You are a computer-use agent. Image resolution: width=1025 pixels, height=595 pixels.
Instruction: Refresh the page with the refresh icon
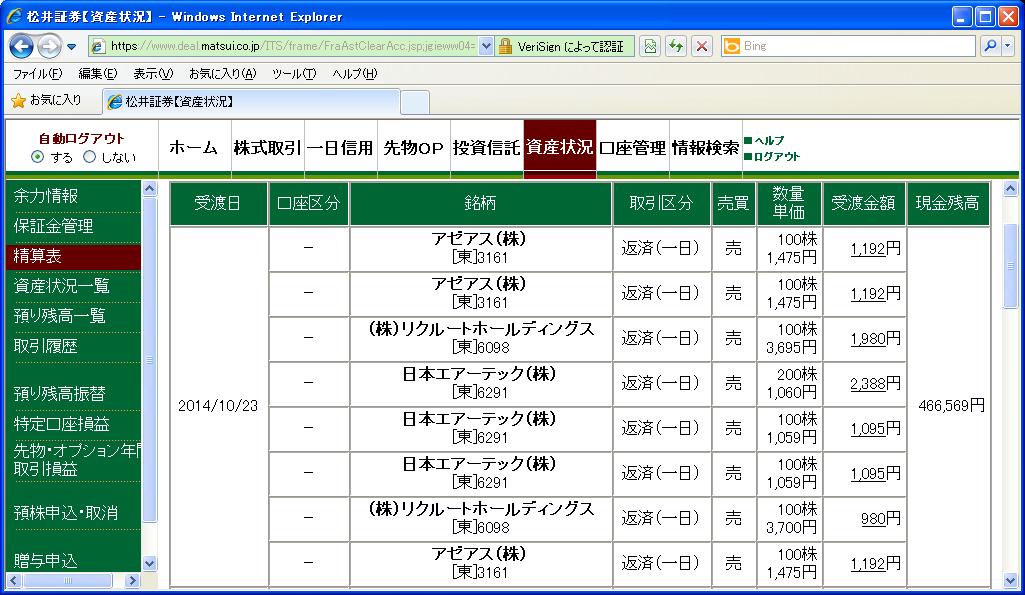pyautogui.click(x=676, y=46)
